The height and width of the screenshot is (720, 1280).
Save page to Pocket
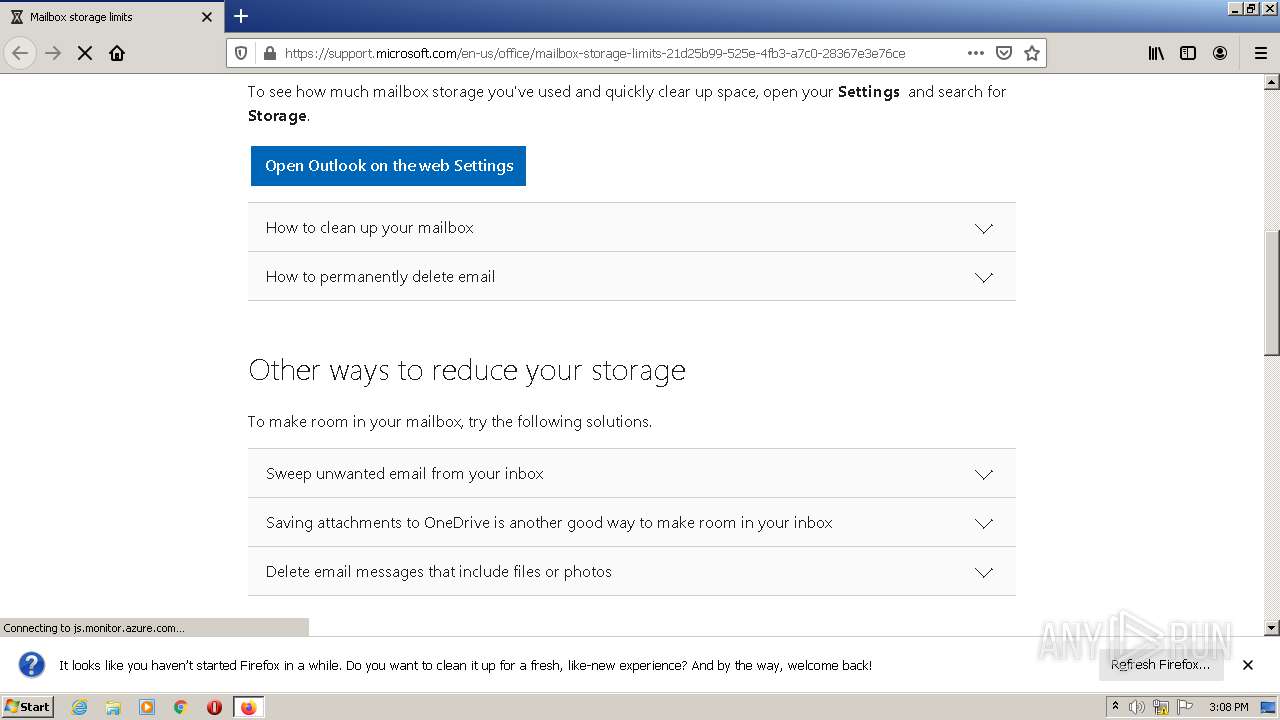click(1004, 53)
